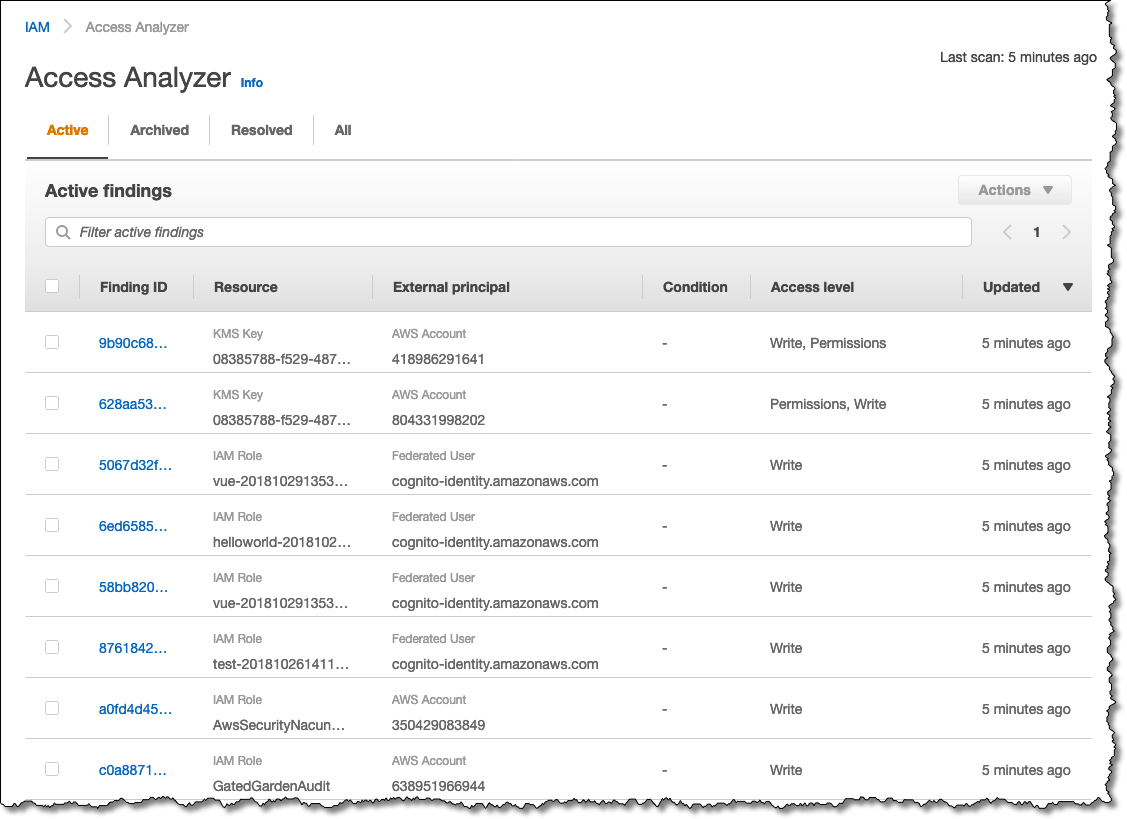1127x819 pixels.
Task: Click the filter active findings input field
Action: tap(400, 231)
